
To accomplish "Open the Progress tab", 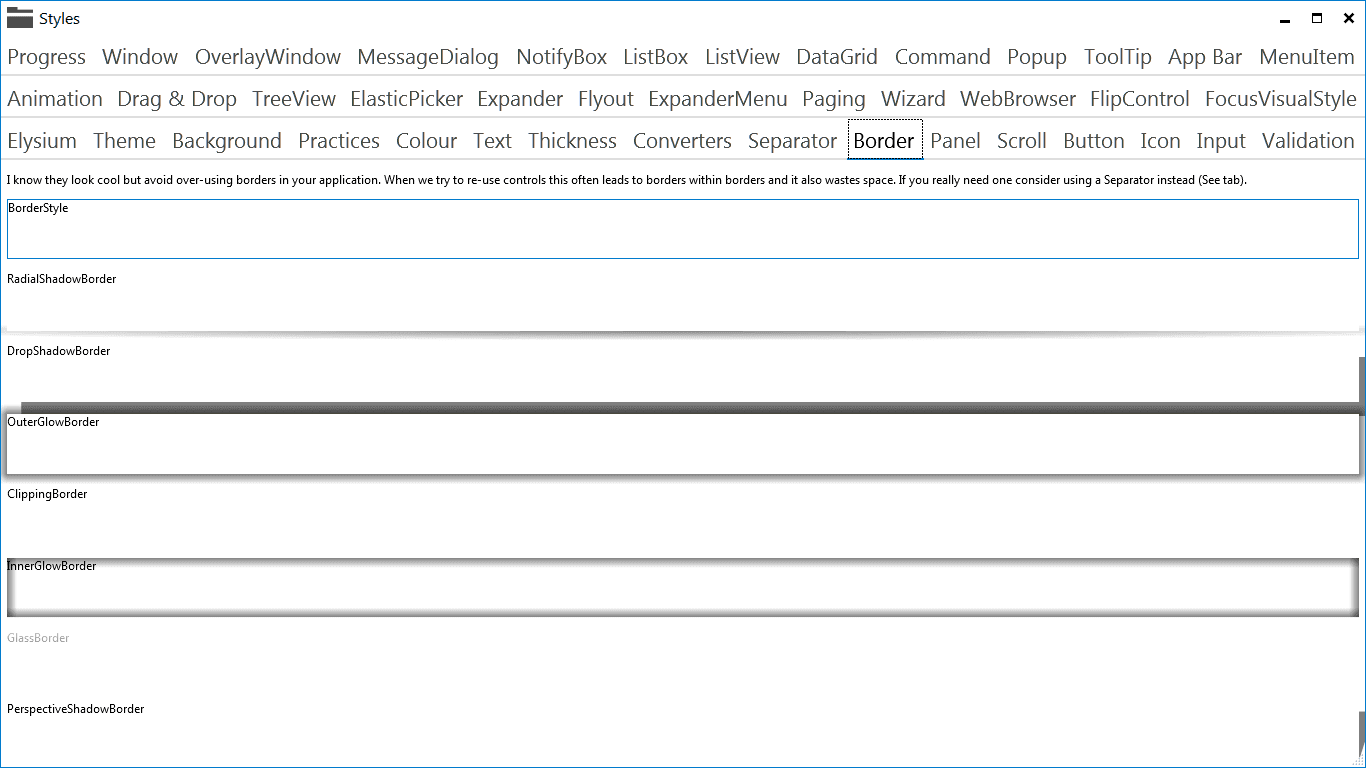I will pyautogui.click(x=46, y=57).
